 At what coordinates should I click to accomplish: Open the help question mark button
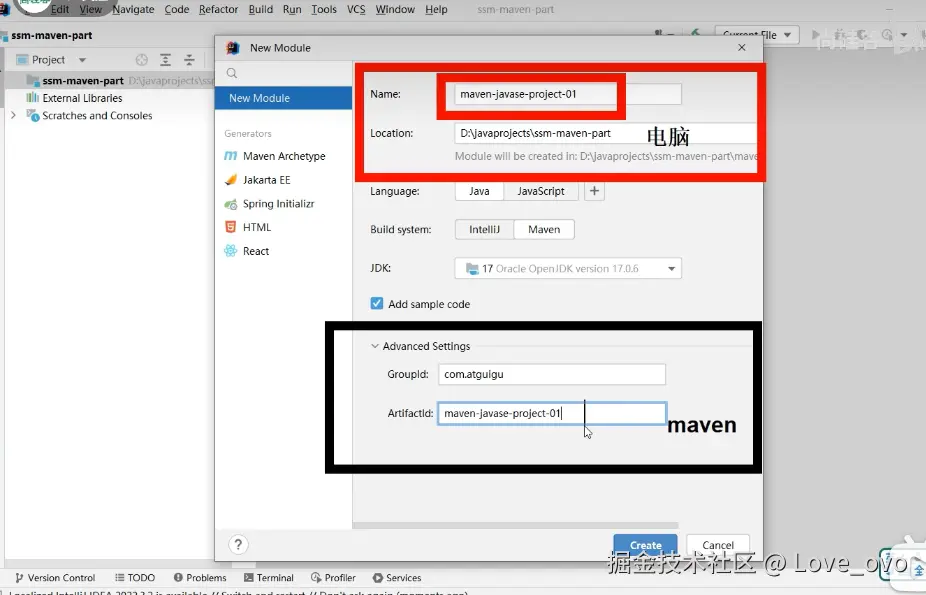(x=238, y=544)
